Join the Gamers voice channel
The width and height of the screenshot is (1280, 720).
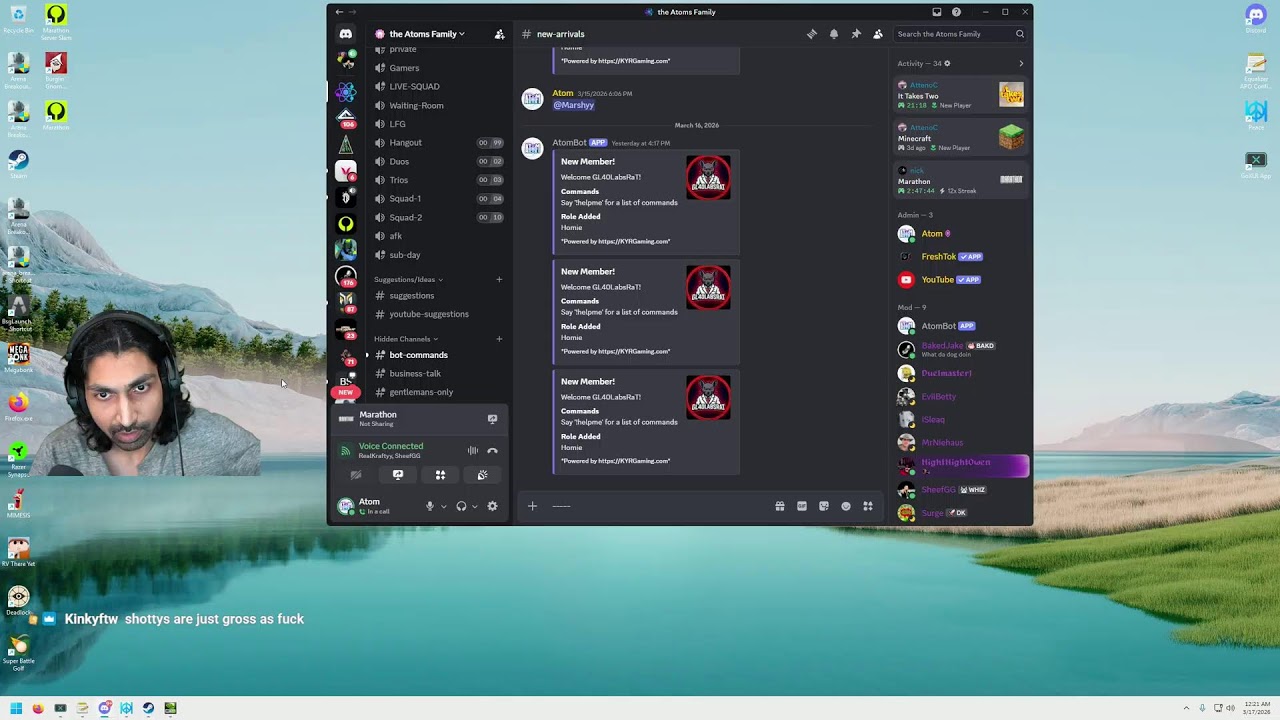pyautogui.click(x=438, y=68)
